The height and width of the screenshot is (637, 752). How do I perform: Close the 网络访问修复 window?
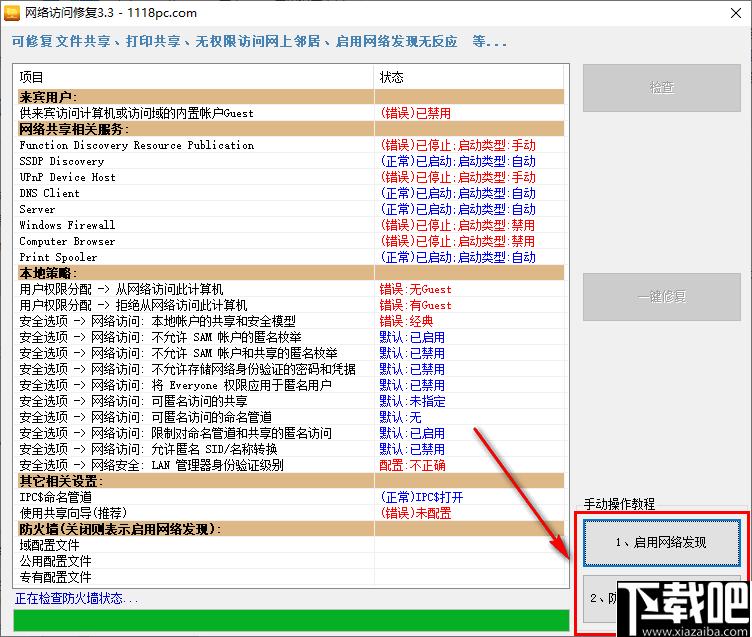pos(736,13)
